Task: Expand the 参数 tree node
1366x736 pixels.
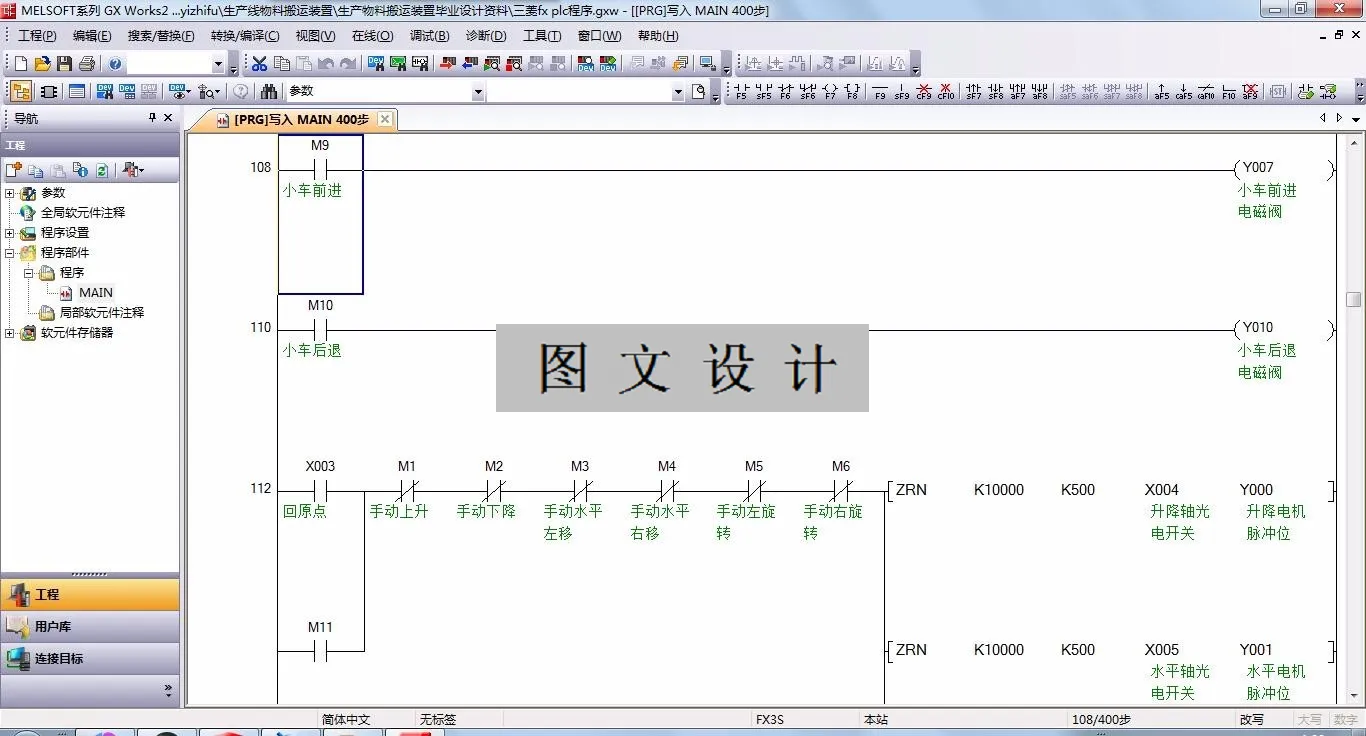Action: (11, 192)
